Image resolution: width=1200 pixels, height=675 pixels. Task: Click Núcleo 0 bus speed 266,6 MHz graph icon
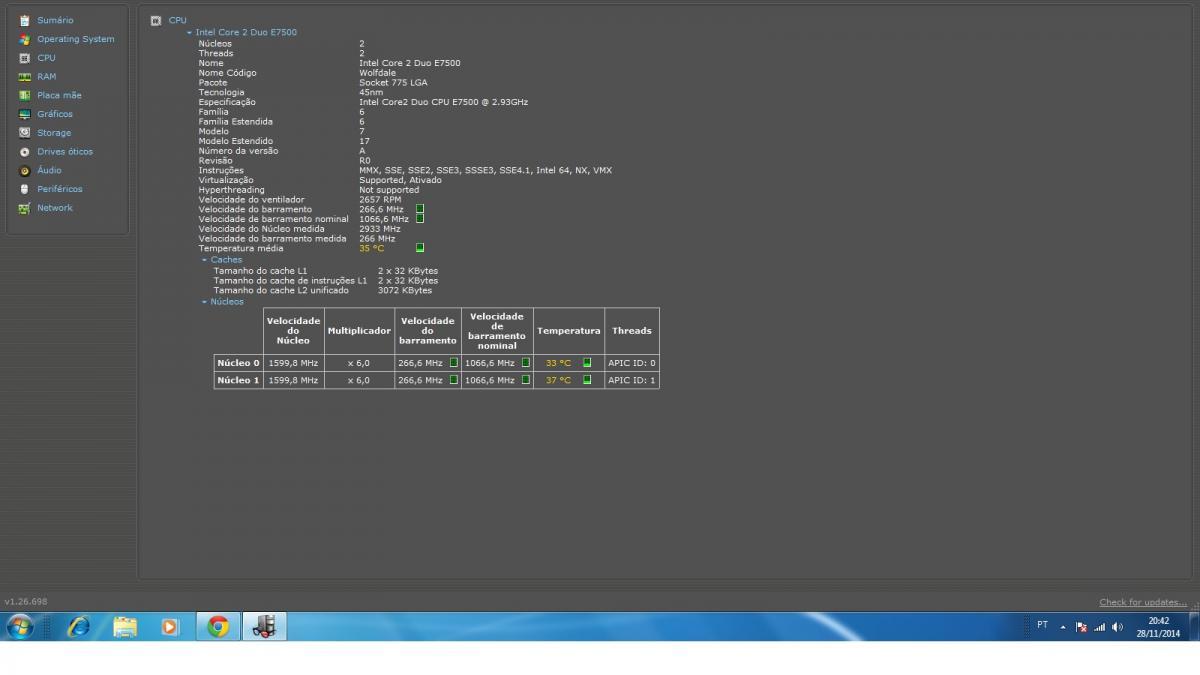(453, 363)
